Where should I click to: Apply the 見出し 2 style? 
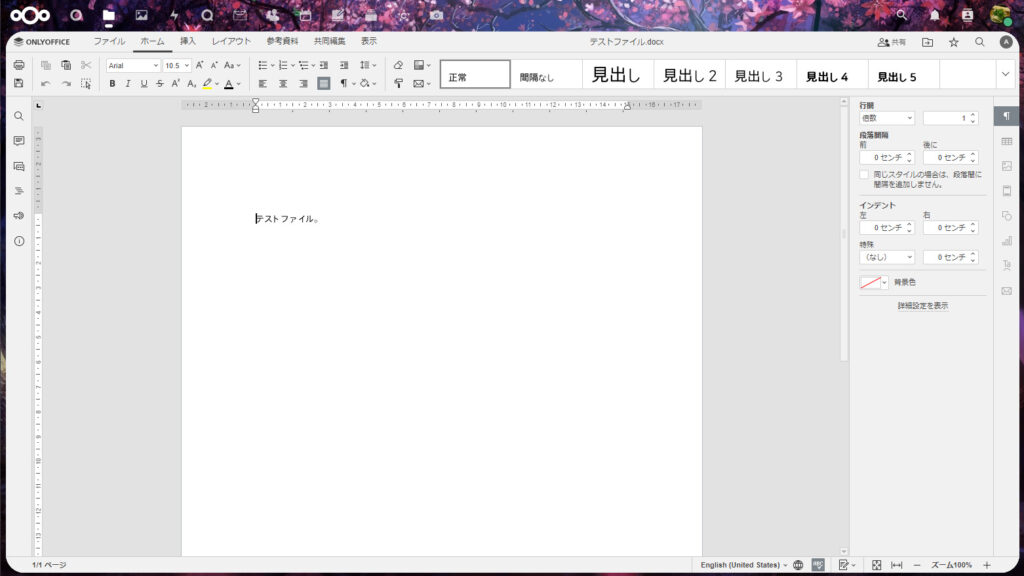tap(690, 75)
